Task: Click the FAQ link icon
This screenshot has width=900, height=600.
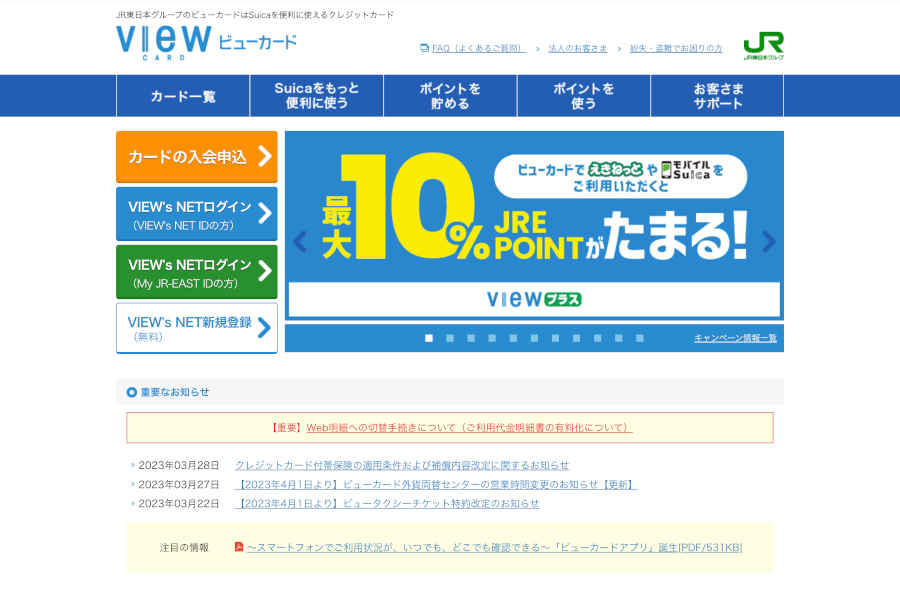Action: tap(424, 48)
